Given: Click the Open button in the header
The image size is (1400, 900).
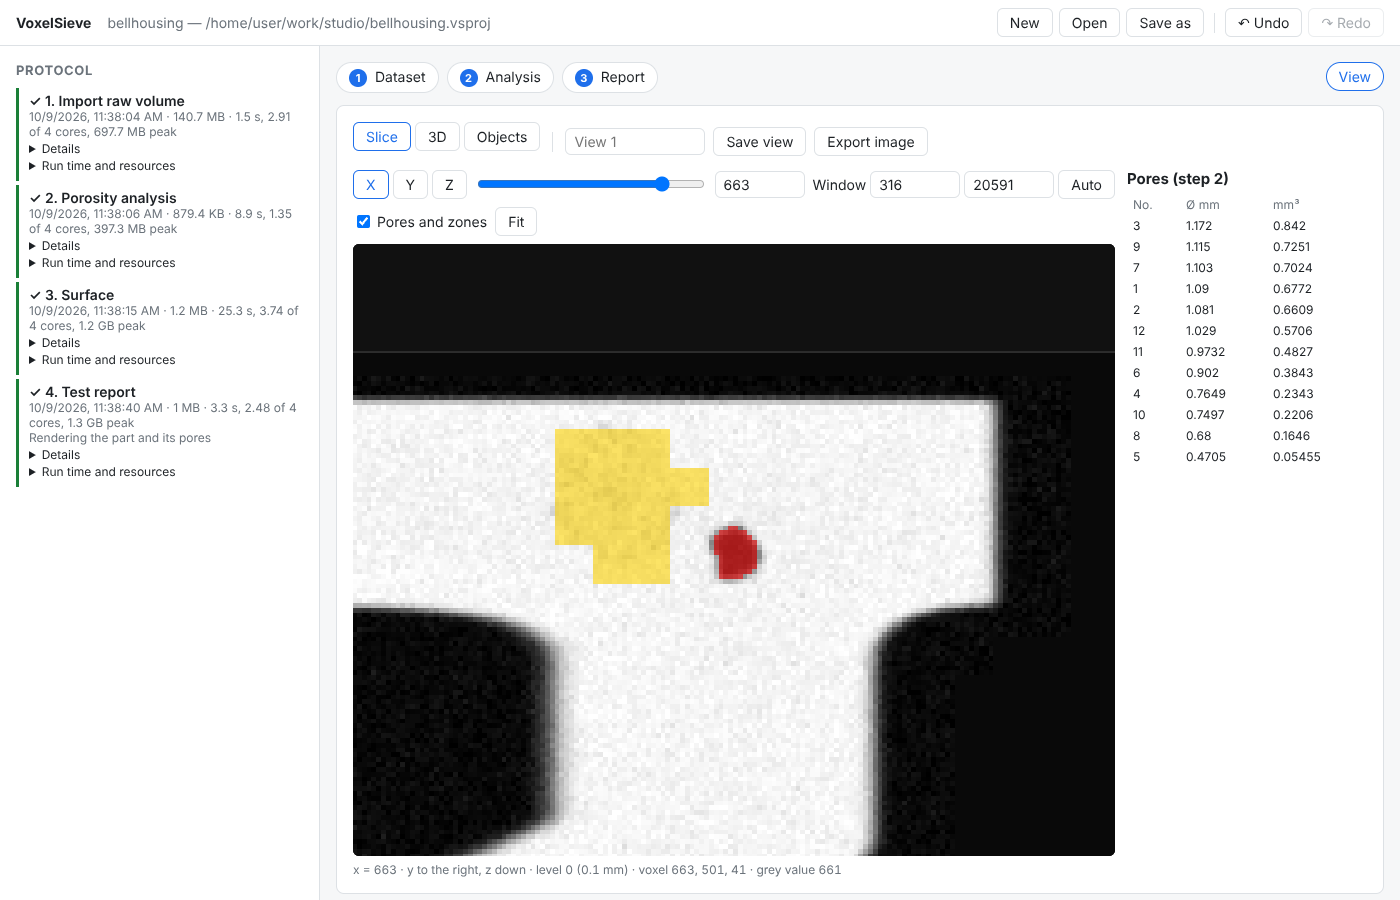Looking at the screenshot, I should [x=1089, y=23].
